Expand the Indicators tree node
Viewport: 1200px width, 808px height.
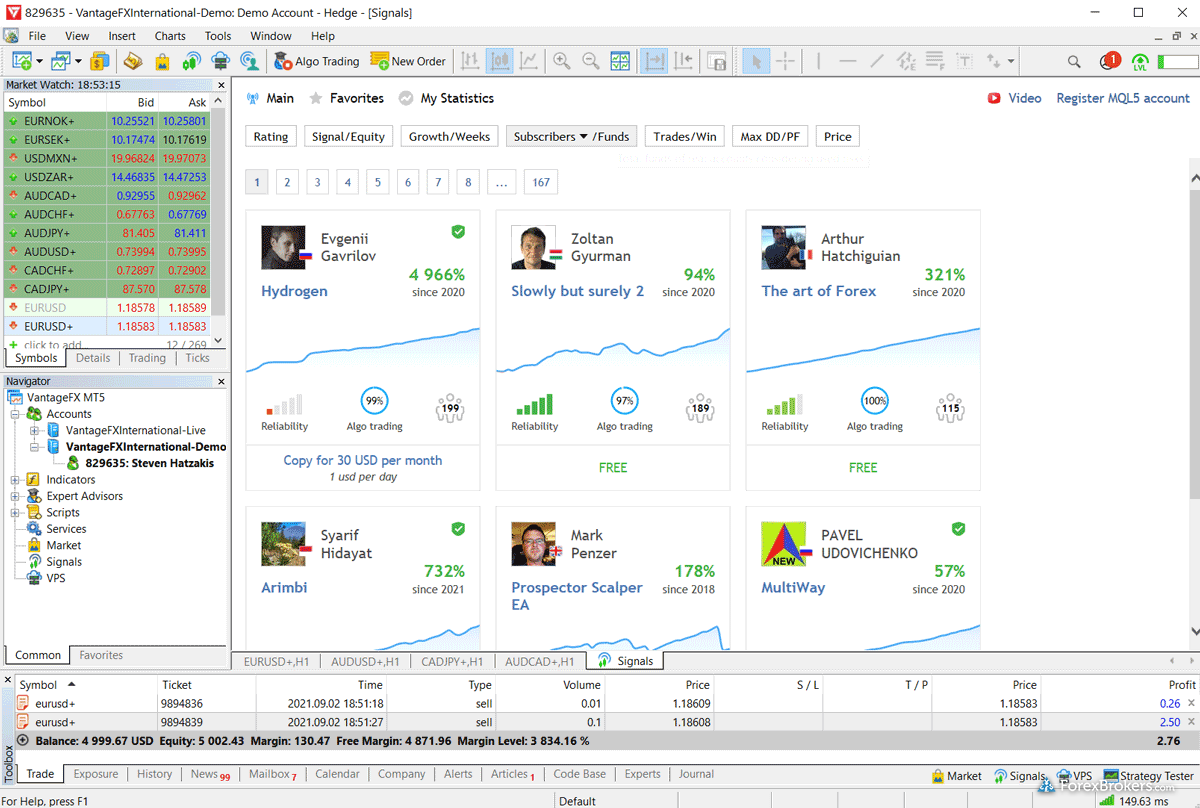pyautogui.click(x=16, y=480)
